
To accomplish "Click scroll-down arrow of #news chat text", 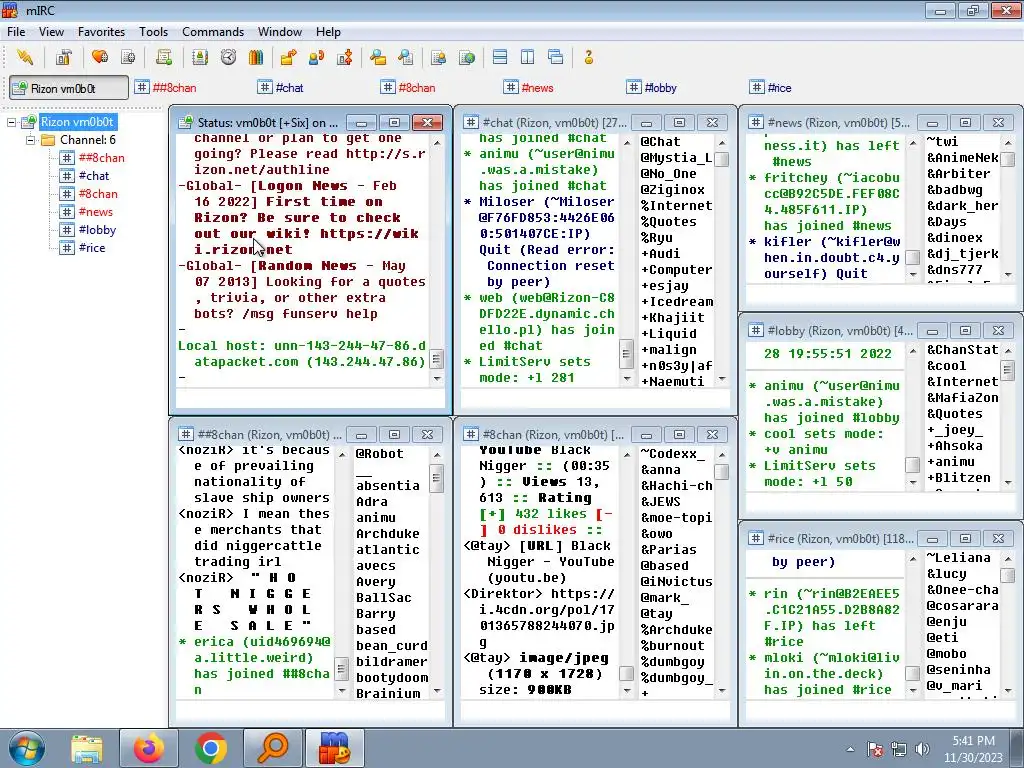I will 913,275.
